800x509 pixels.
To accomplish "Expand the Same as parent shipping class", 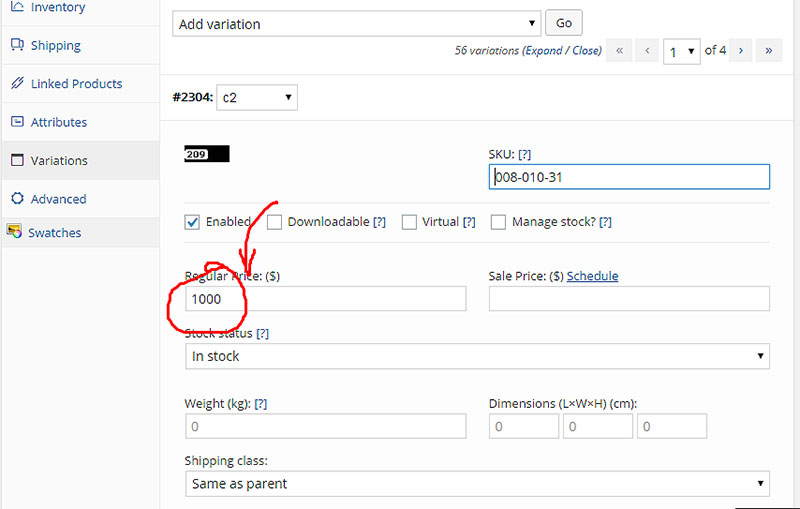I will point(477,483).
